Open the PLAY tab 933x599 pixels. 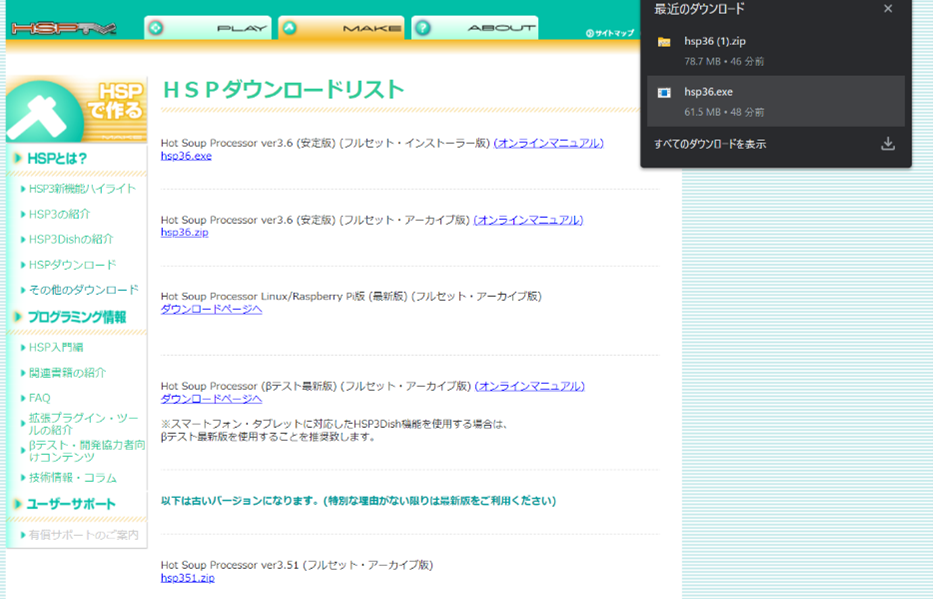pos(208,28)
